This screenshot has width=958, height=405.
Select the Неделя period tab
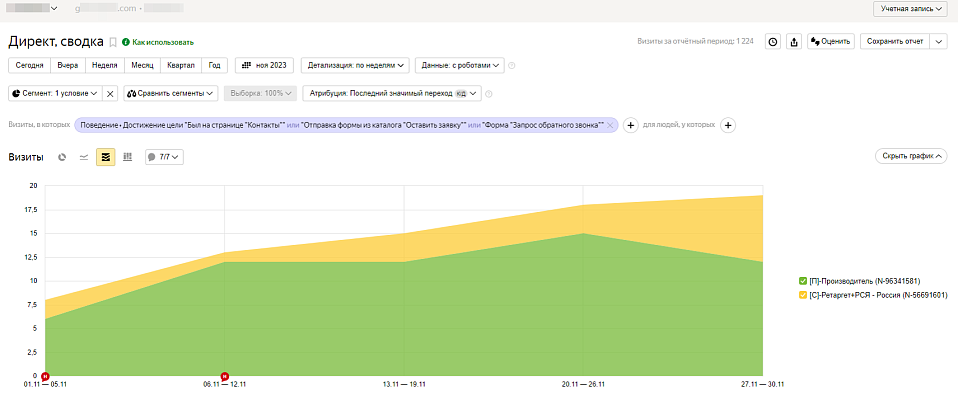104,65
